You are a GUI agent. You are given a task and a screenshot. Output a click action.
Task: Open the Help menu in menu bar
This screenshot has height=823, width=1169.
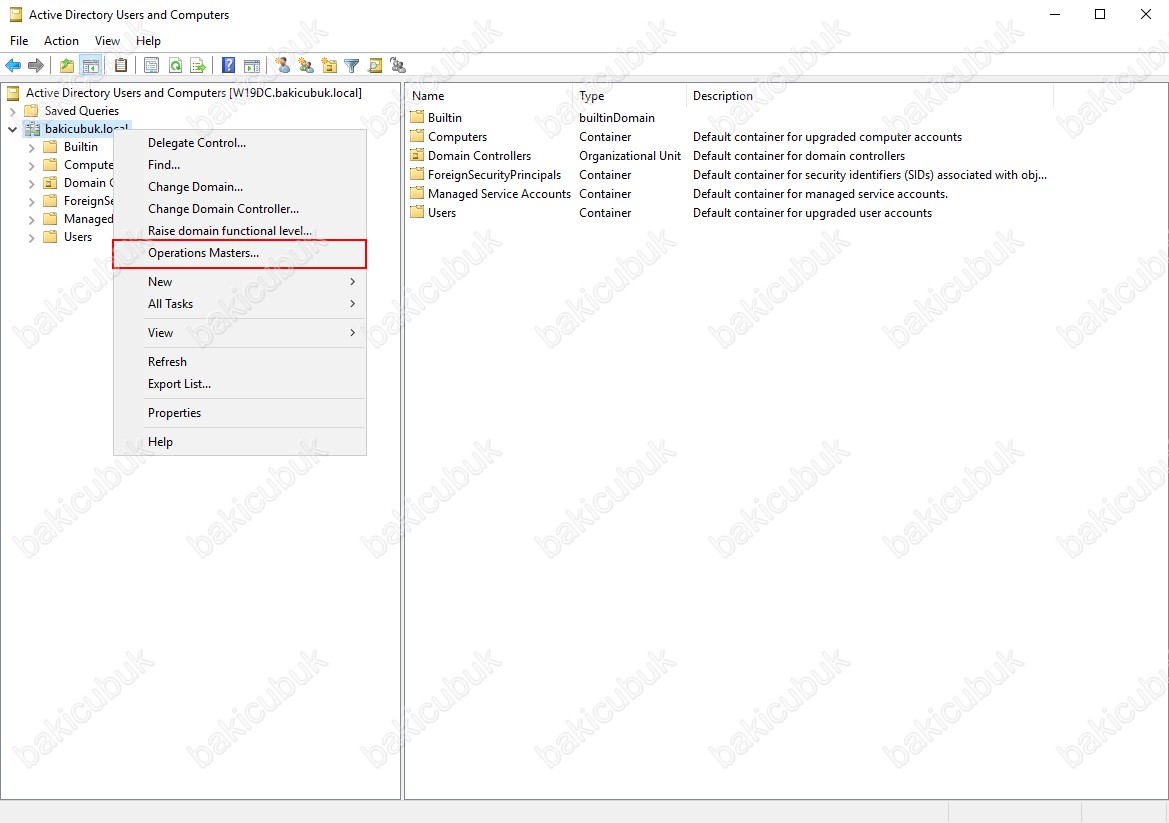[148, 40]
